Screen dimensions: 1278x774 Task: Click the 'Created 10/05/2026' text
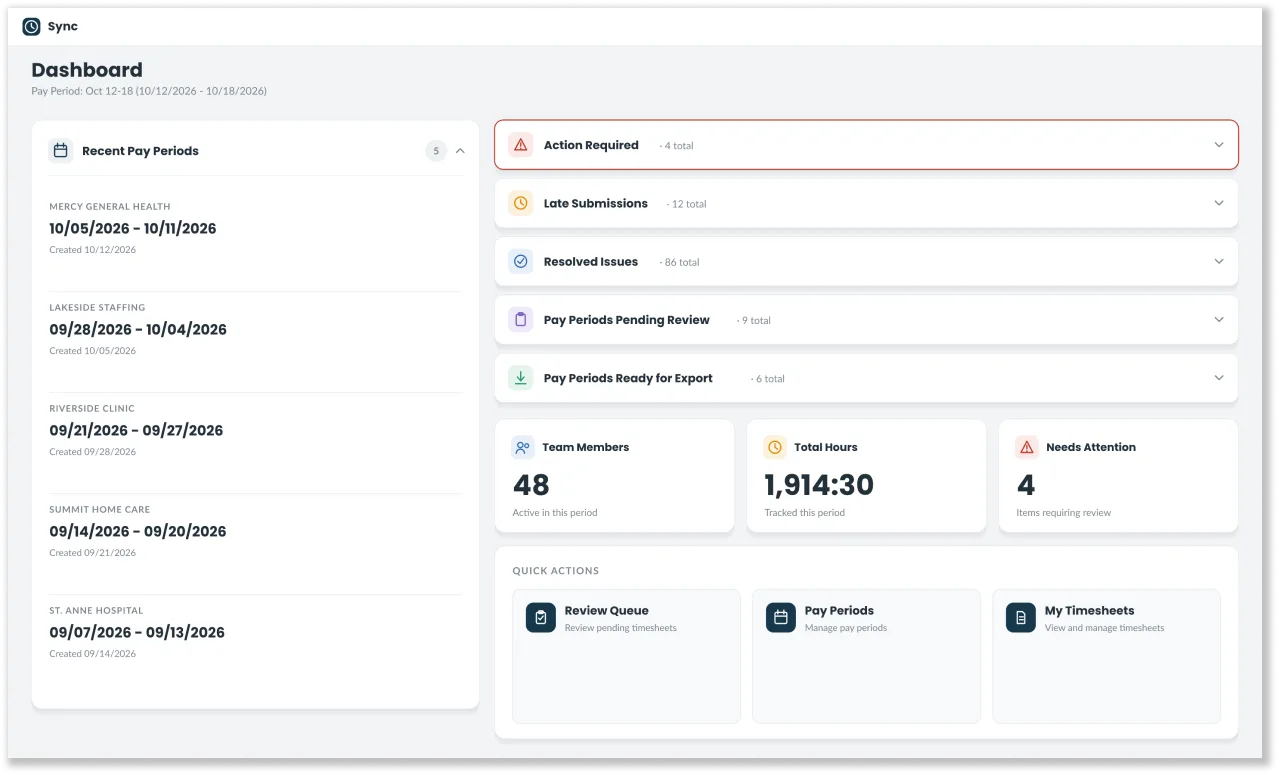click(93, 351)
